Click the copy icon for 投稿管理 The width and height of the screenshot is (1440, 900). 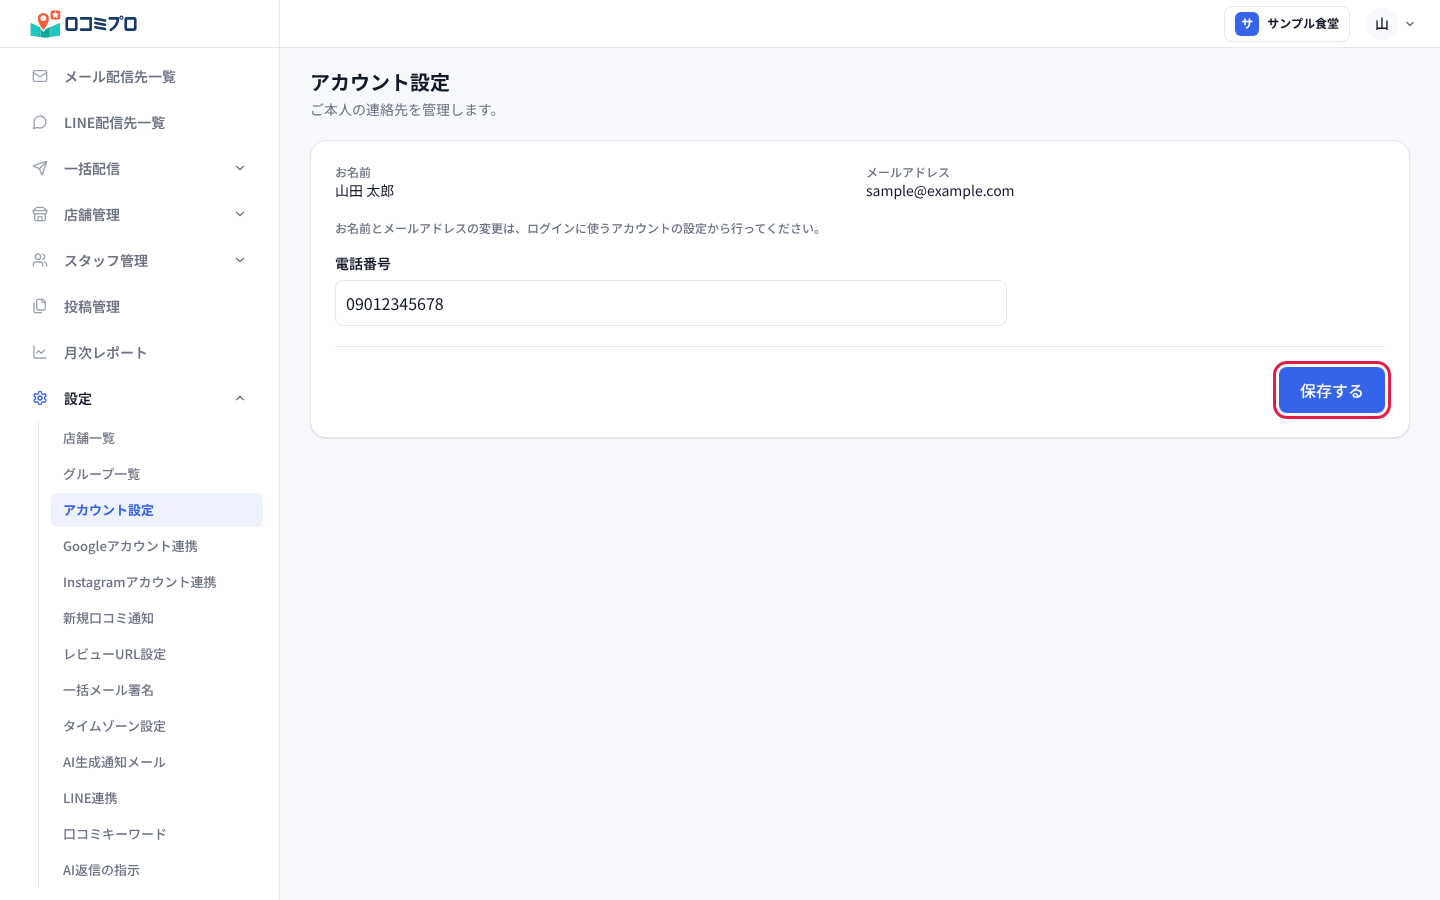tap(40, 306)
